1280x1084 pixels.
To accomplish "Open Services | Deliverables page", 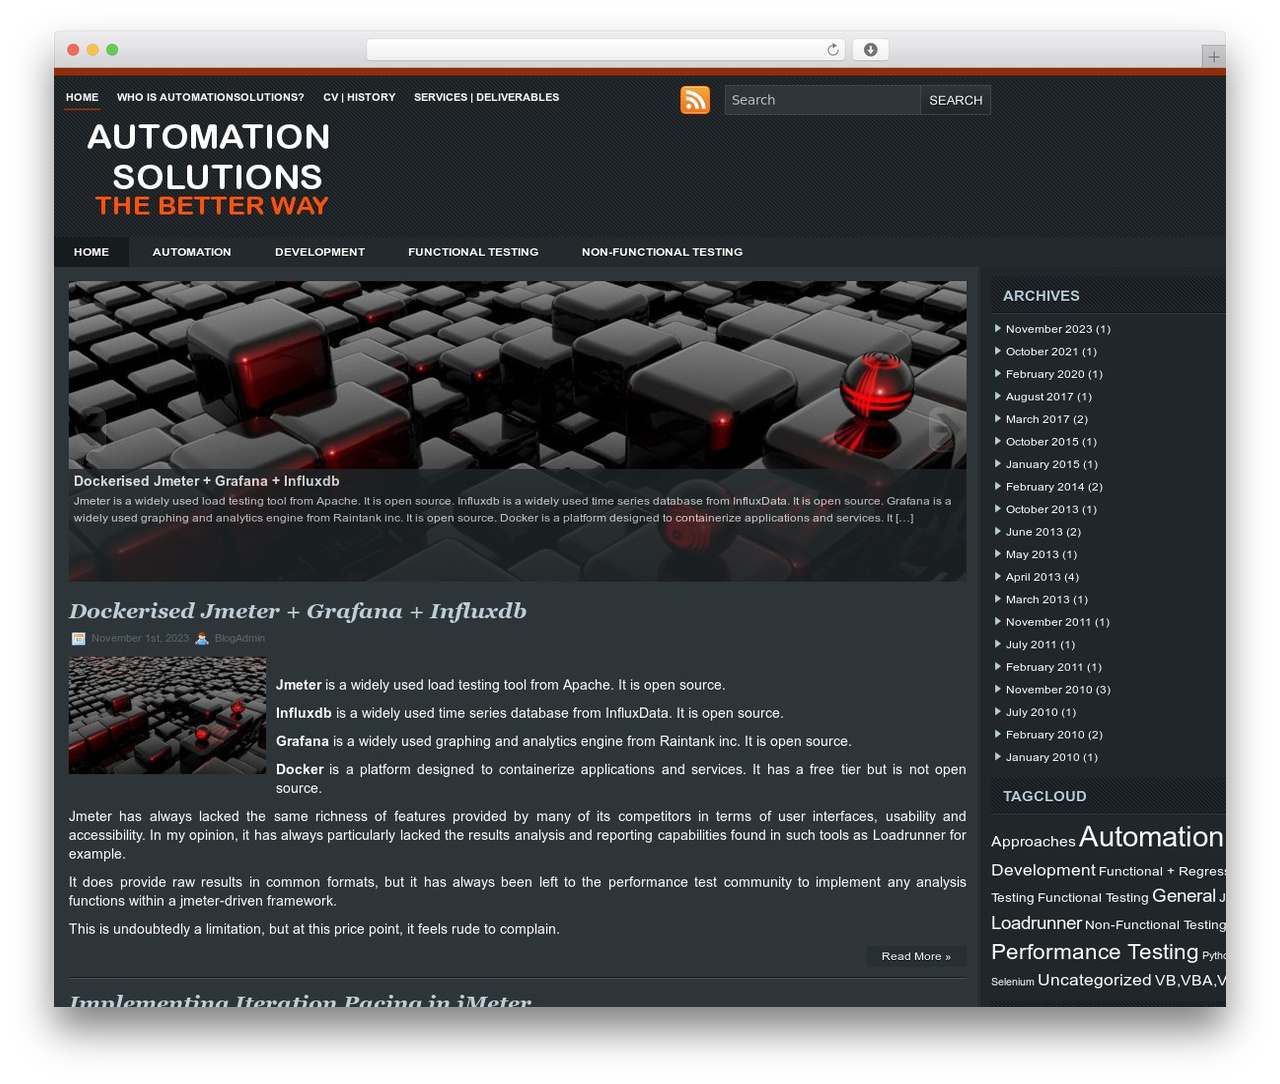I will [x=486, y=97].
